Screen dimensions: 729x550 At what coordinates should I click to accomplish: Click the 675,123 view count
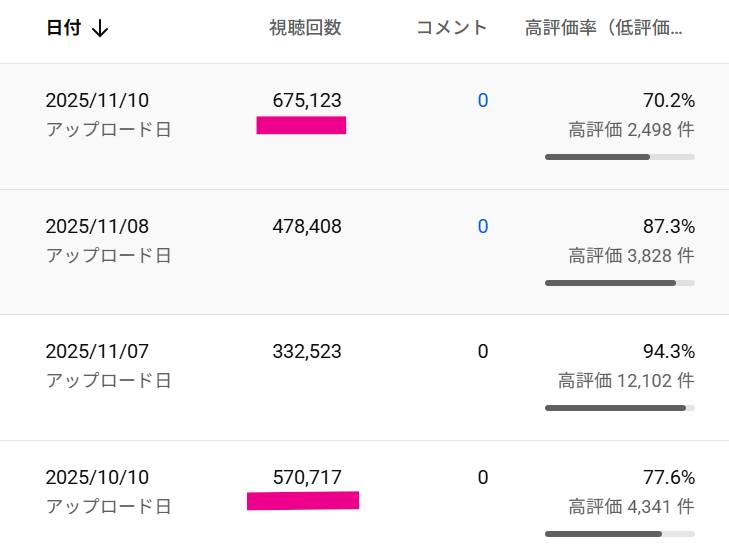307,100
